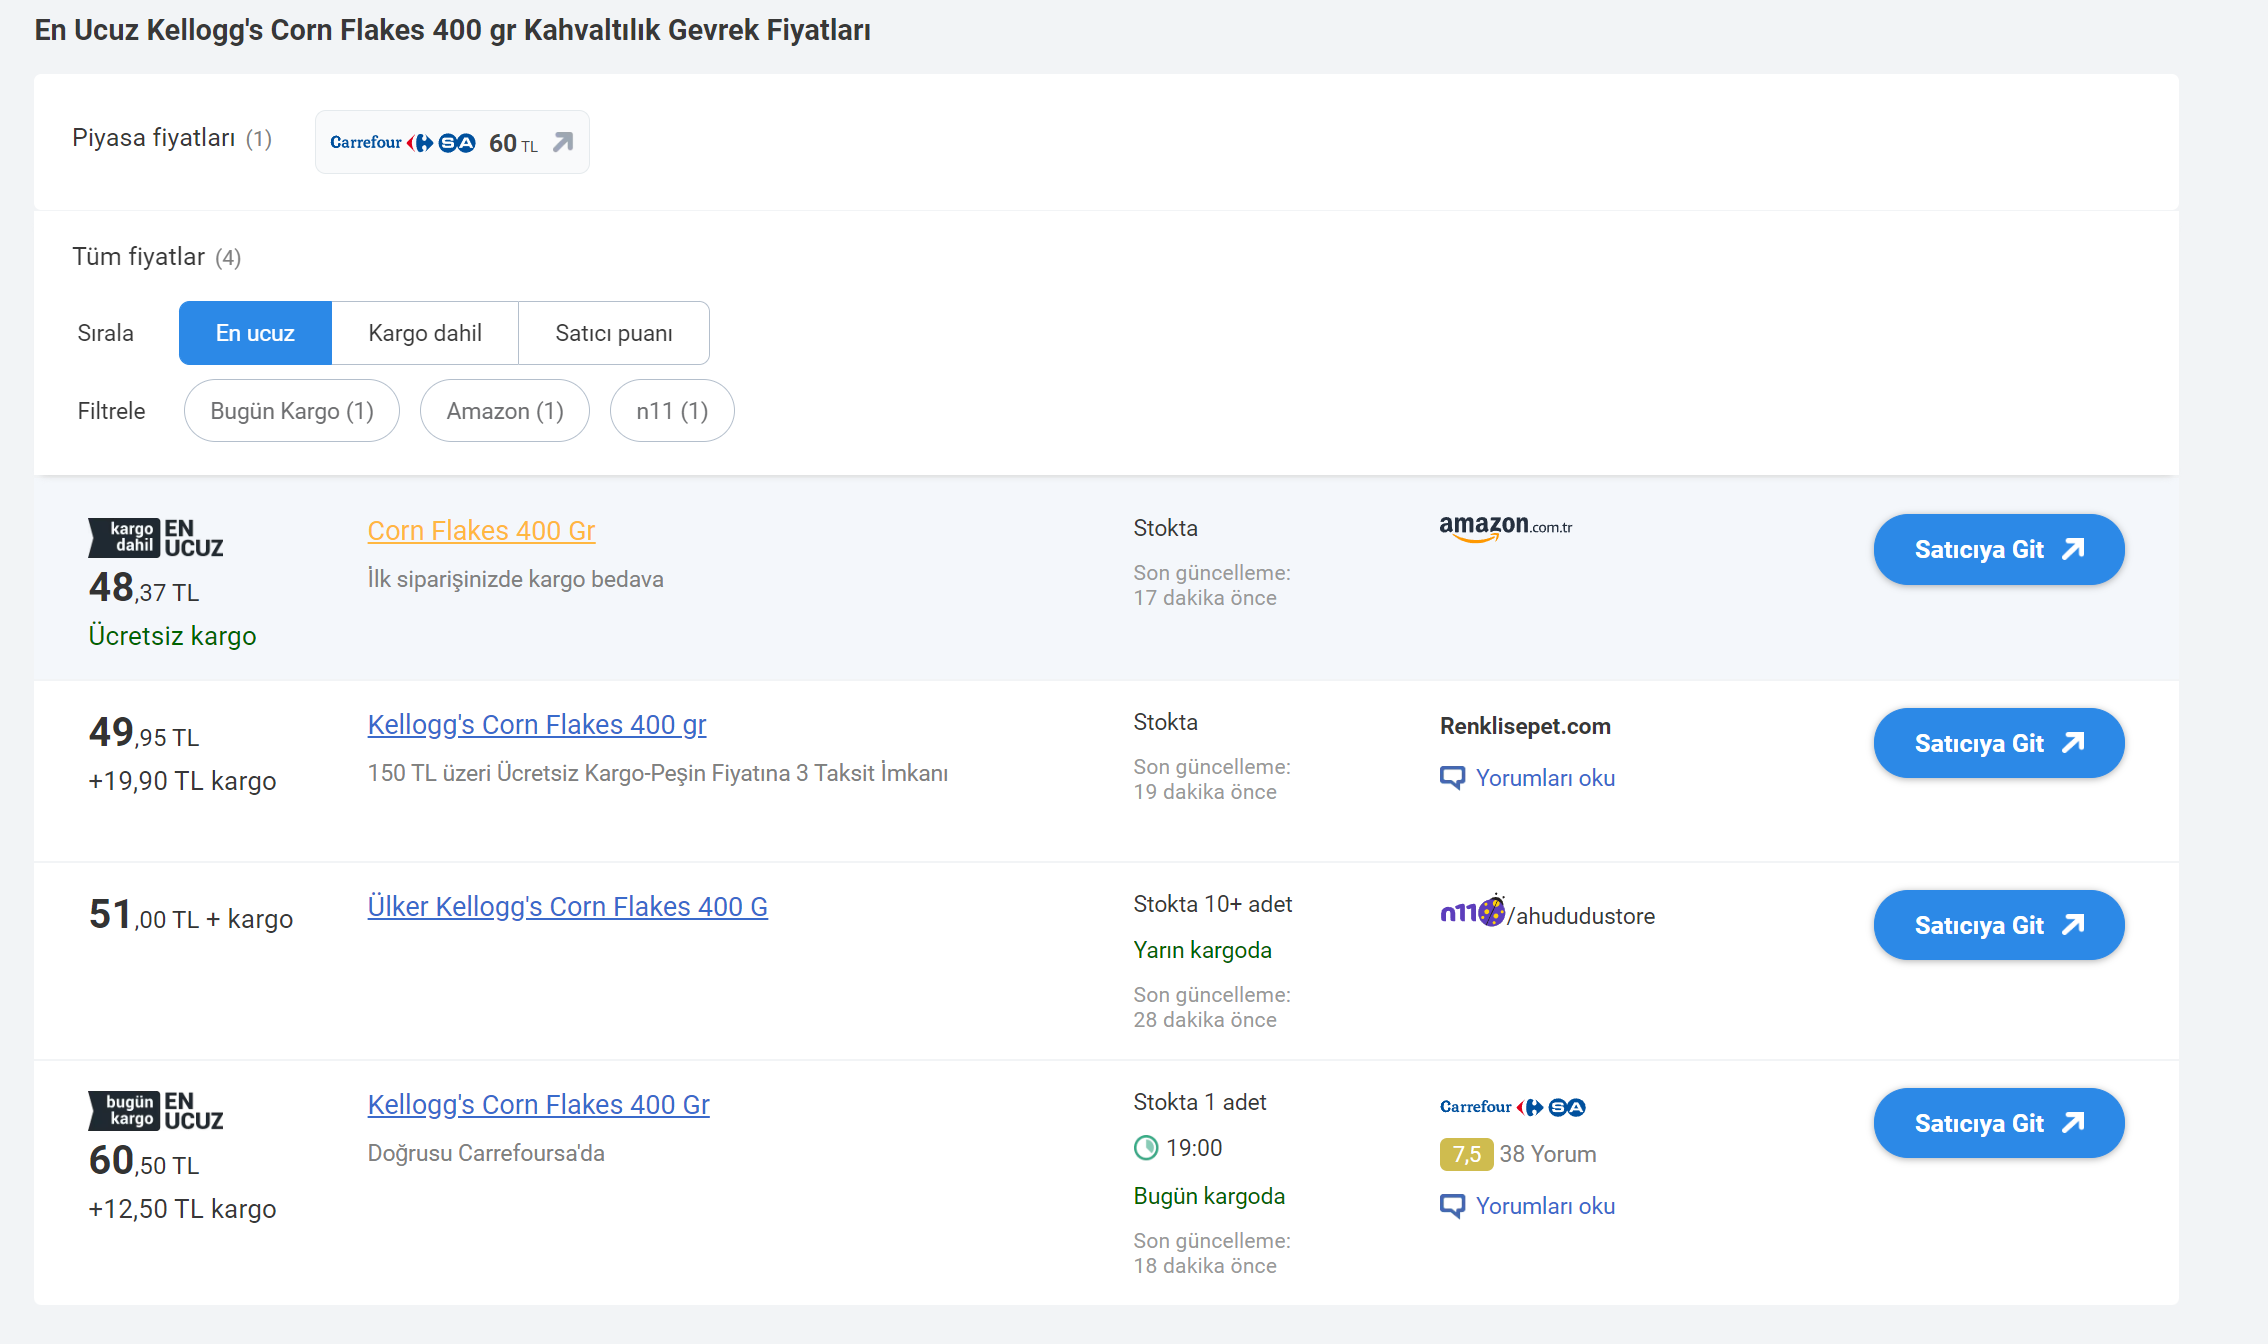
Task: Click the 48,37 TL price
Action: [x=144, y=588]
